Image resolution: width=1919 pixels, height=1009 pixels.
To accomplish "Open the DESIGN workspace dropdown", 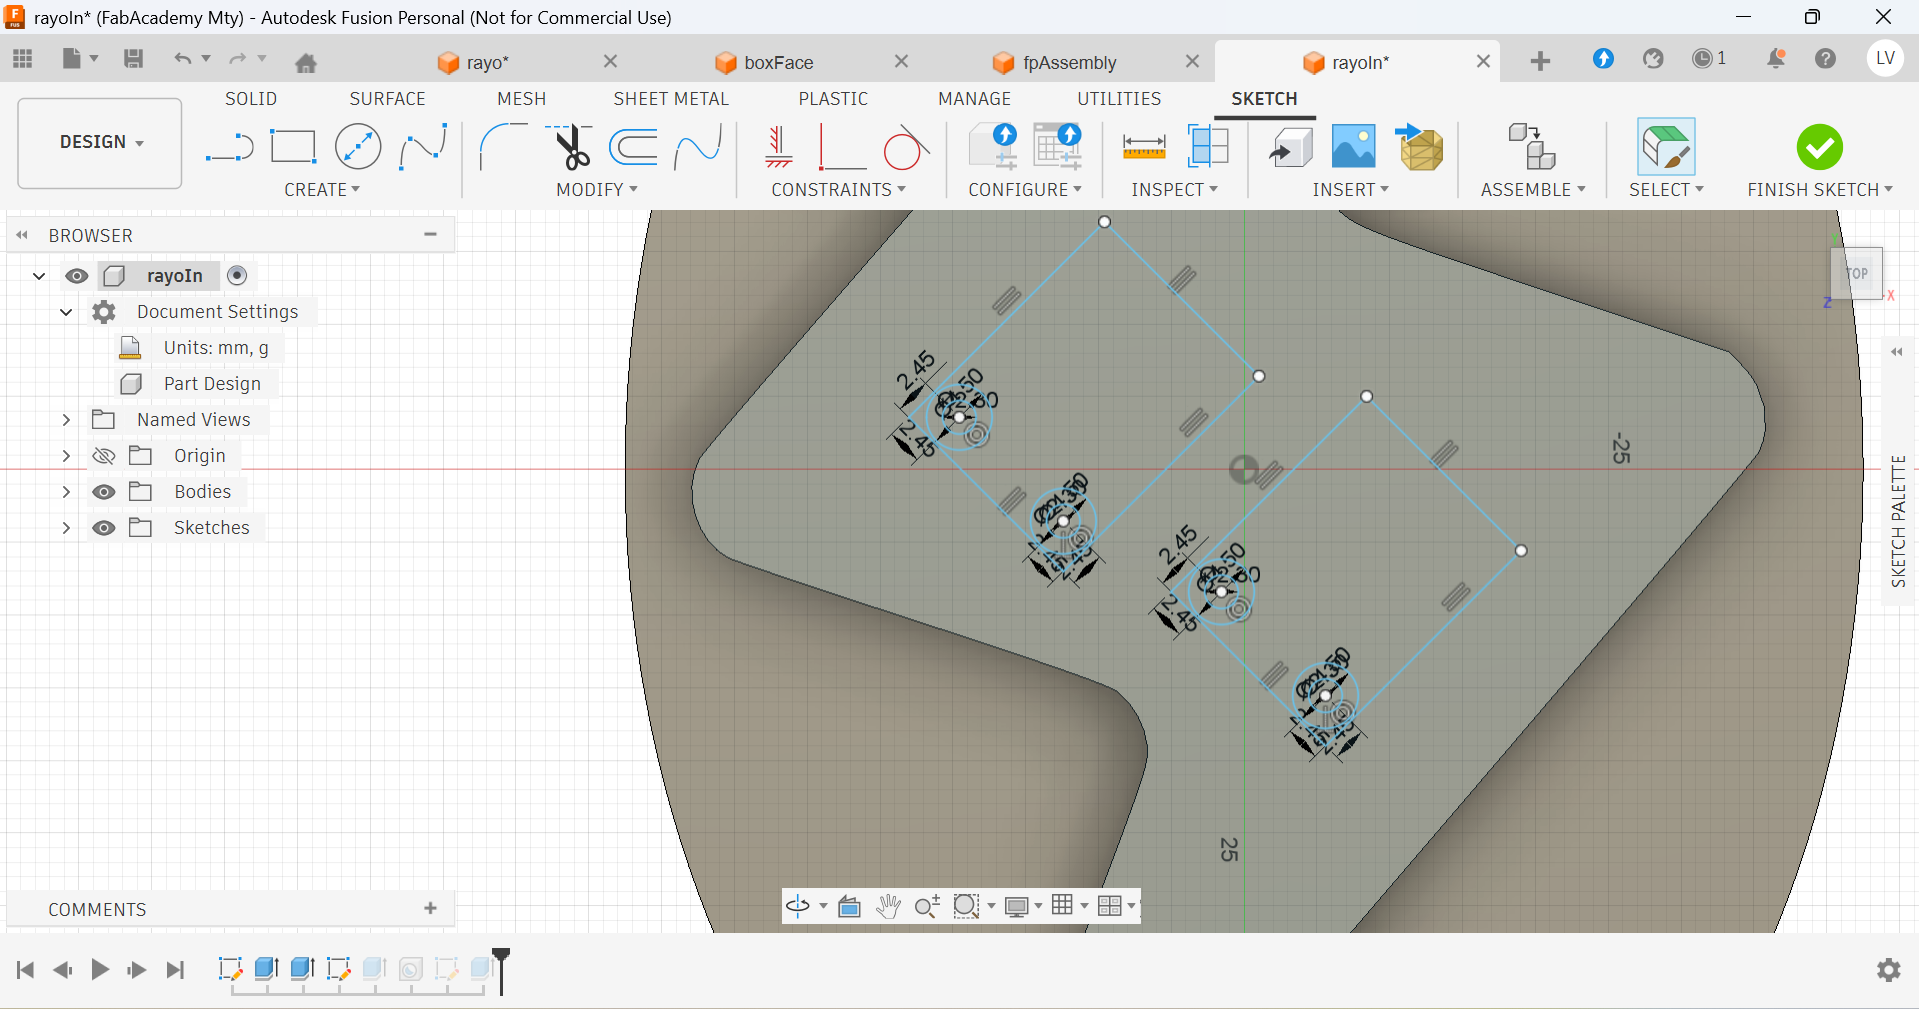I will 100,143.
